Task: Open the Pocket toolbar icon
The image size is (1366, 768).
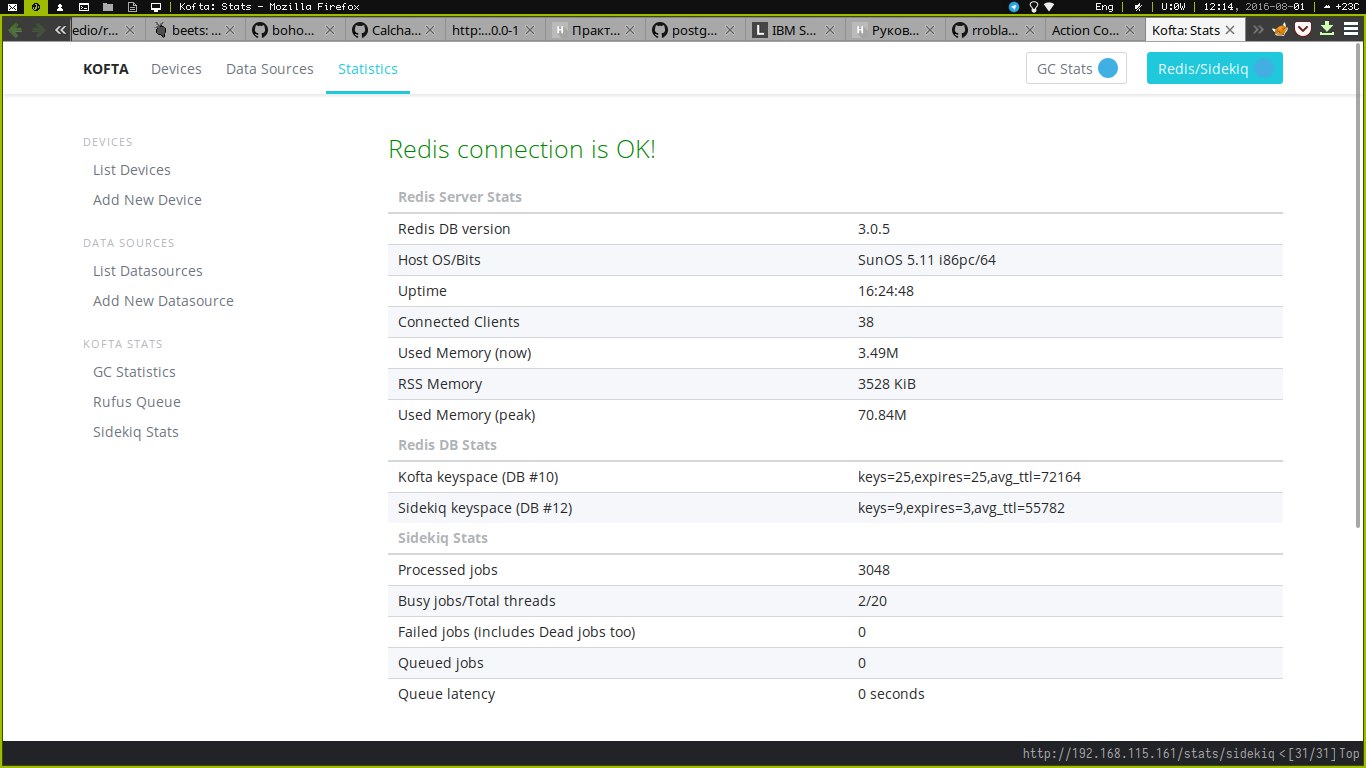Action: coord(1303,30)
